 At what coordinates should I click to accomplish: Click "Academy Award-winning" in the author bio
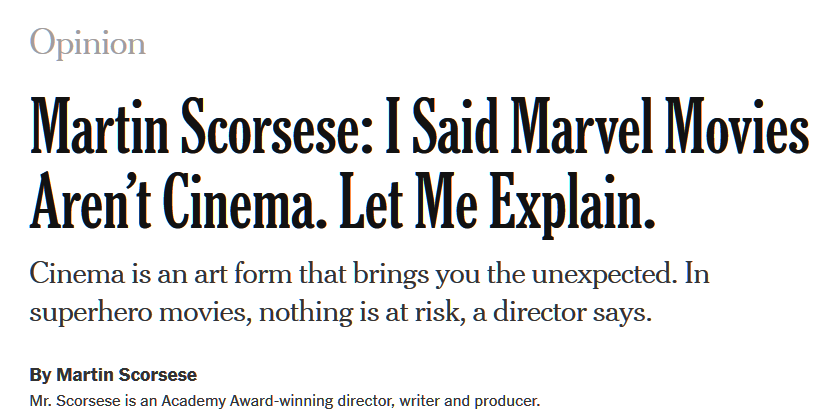[243, 402]
